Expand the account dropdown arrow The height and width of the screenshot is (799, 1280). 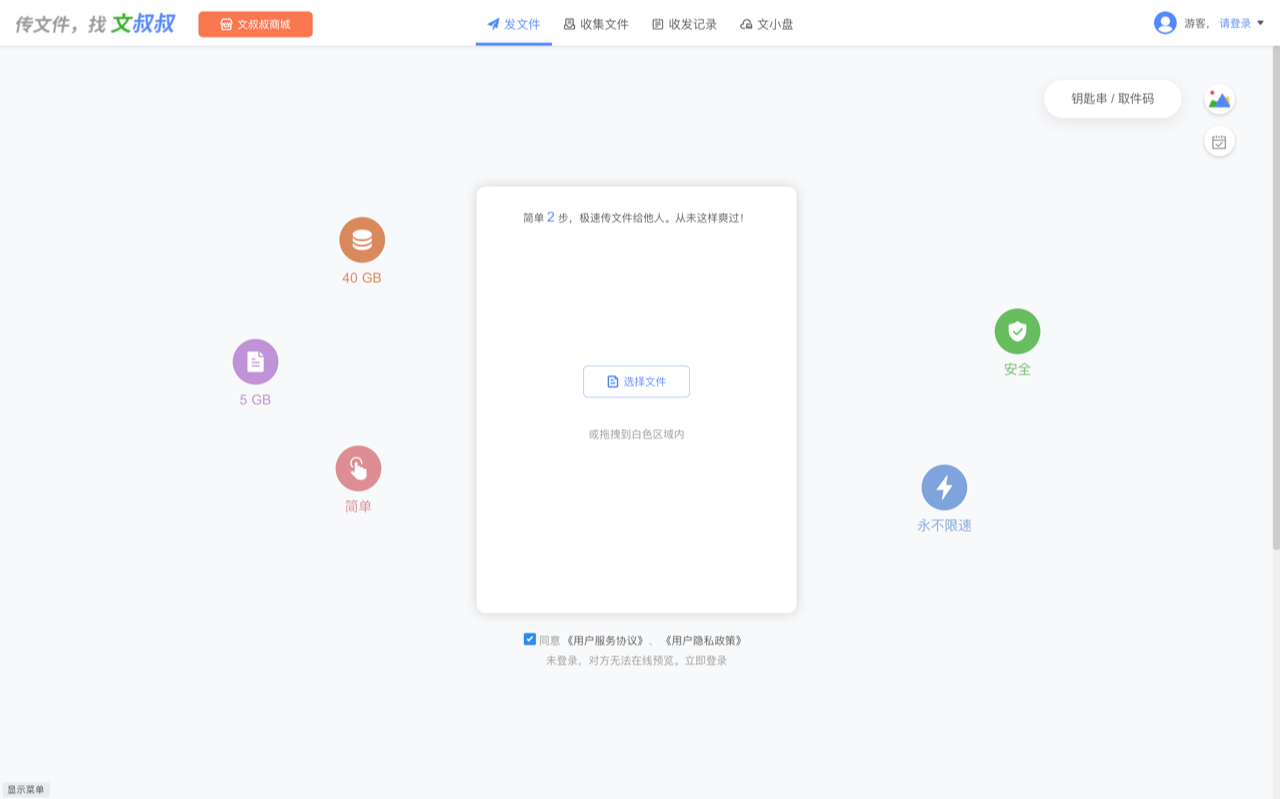[x=1260, y=23]
